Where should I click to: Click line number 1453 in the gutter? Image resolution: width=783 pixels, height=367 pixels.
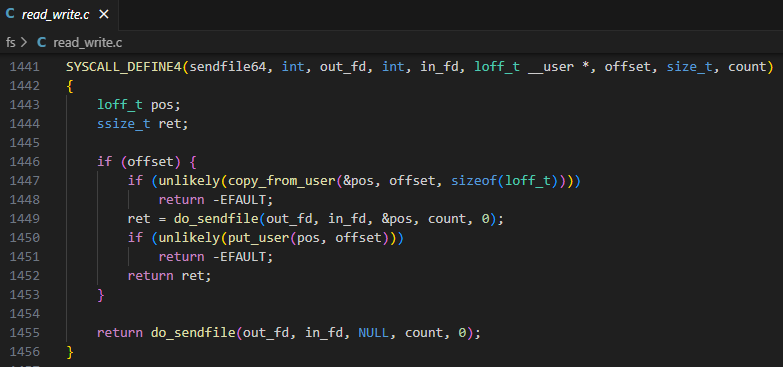[x=24, y=295]
